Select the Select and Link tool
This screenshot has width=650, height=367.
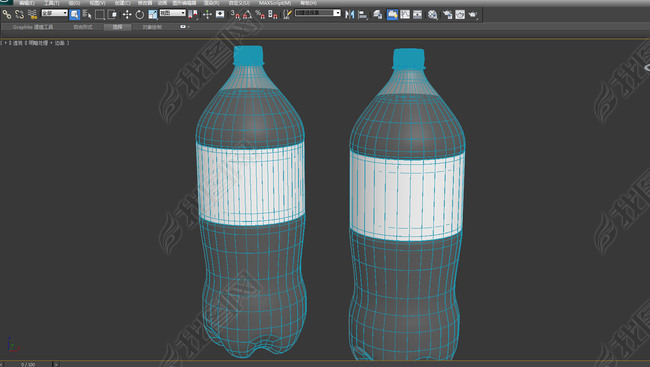[x=7, y=15]
